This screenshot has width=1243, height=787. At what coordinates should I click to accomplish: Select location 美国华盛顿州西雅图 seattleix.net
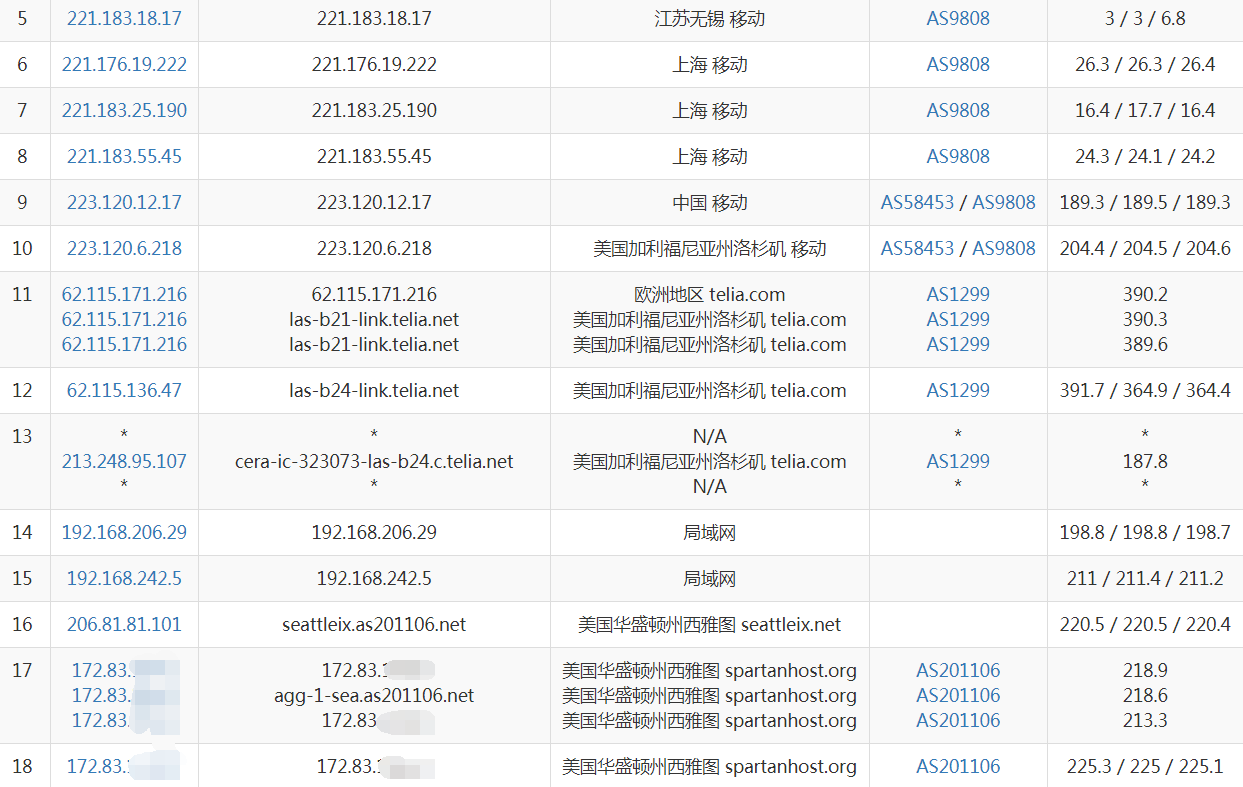tap(709, 625)
